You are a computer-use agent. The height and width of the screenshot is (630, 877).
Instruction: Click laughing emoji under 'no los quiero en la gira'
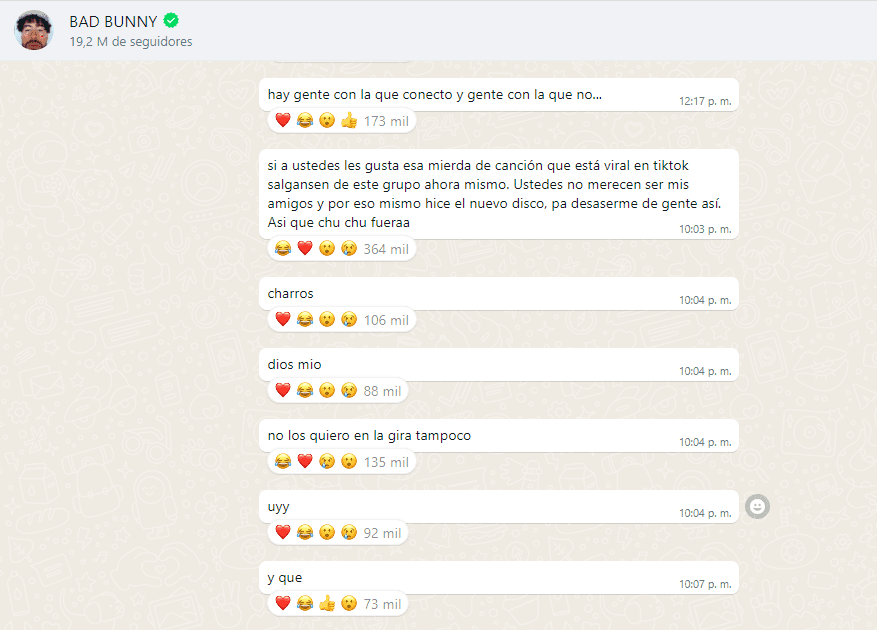[283, 462]
